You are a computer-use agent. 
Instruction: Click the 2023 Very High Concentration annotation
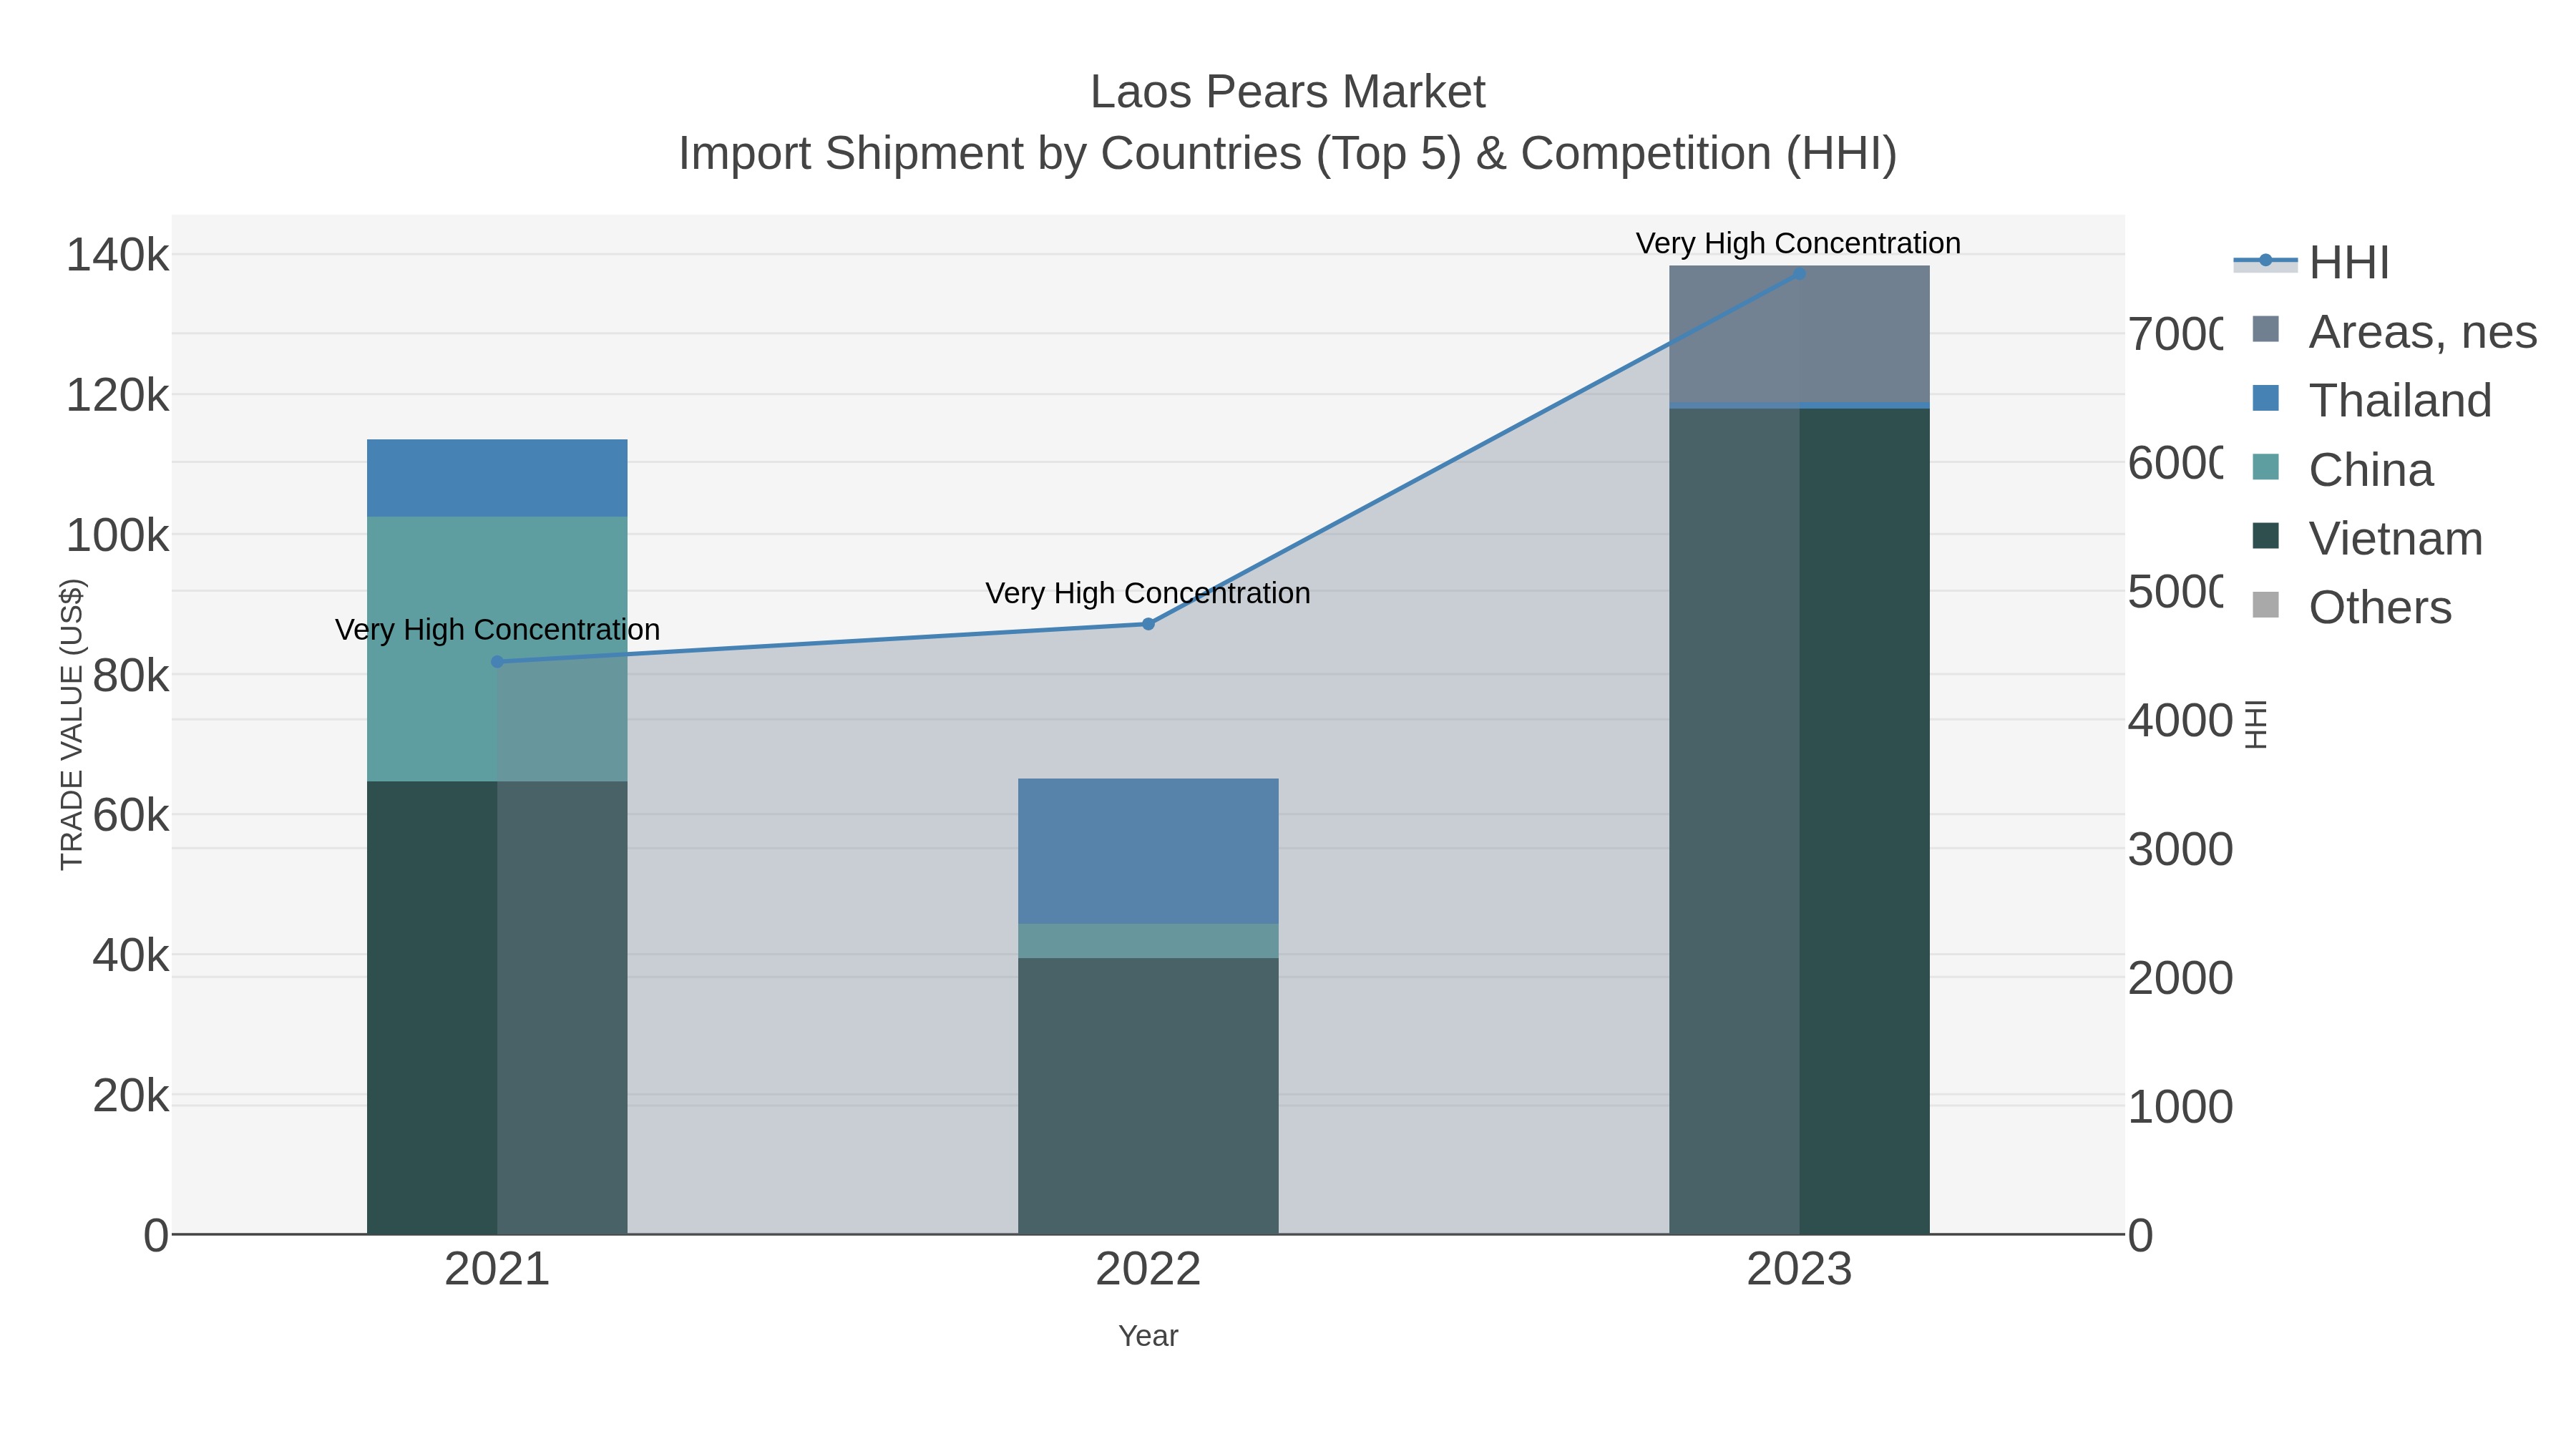[x=1798, y=243]
